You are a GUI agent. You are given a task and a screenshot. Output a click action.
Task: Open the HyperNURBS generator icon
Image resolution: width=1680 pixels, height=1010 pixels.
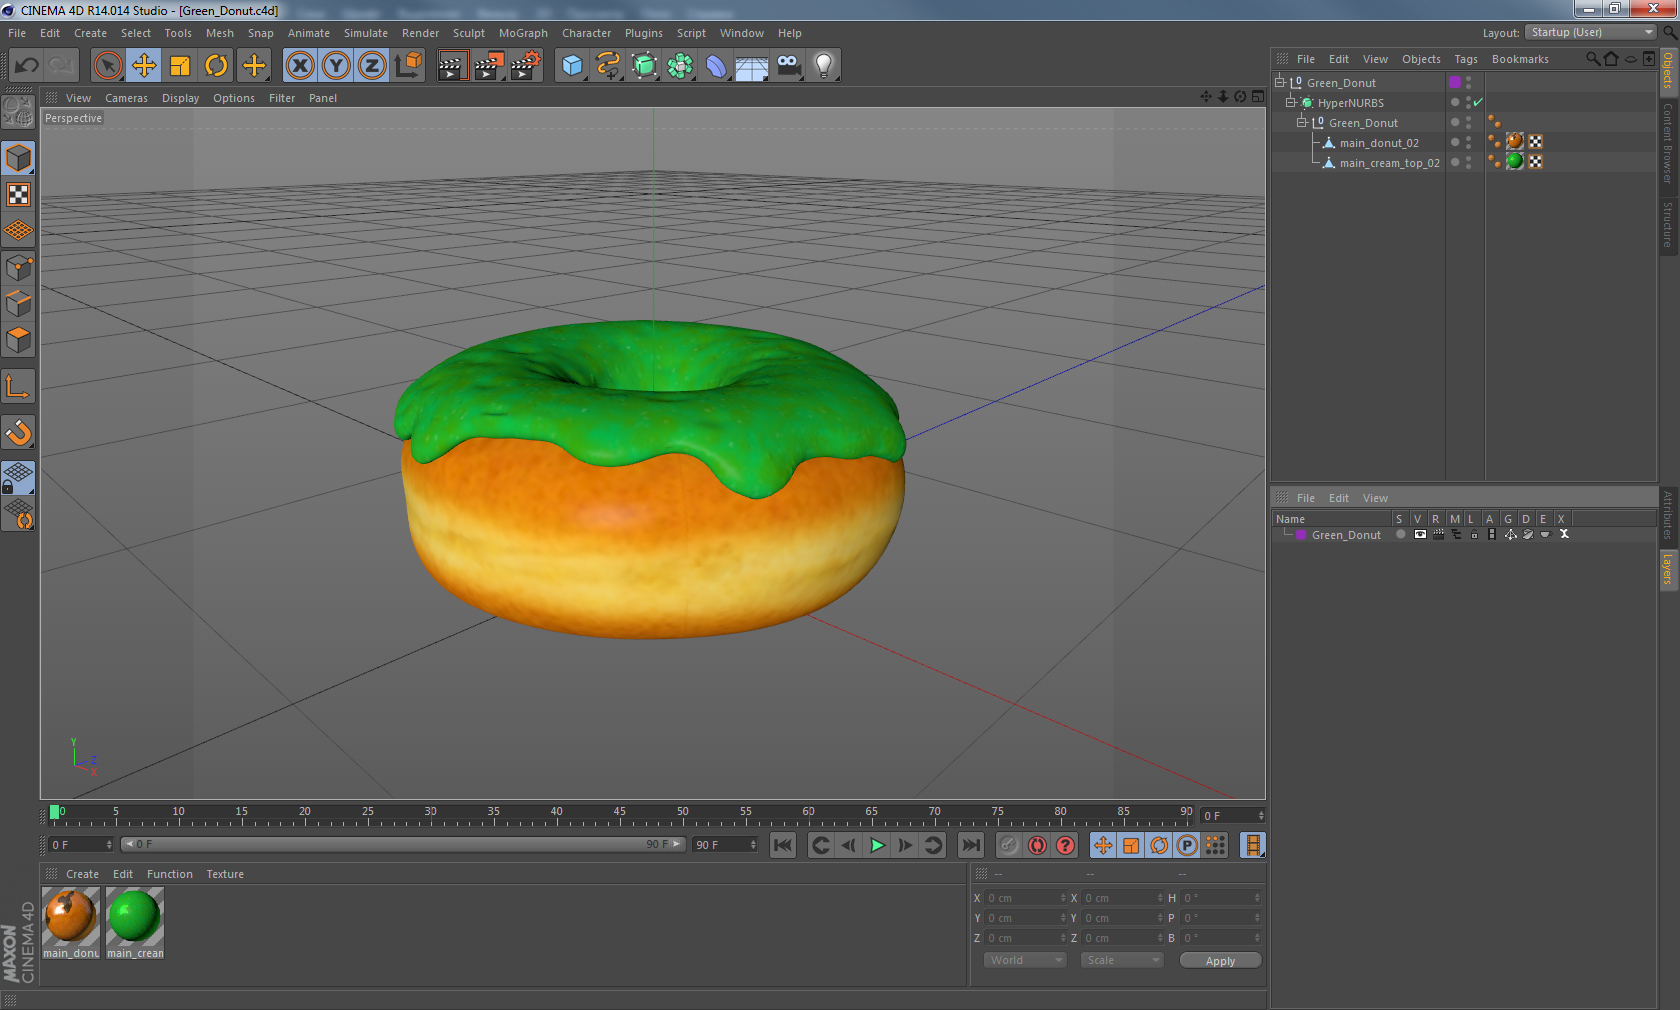tap(644, 66)
